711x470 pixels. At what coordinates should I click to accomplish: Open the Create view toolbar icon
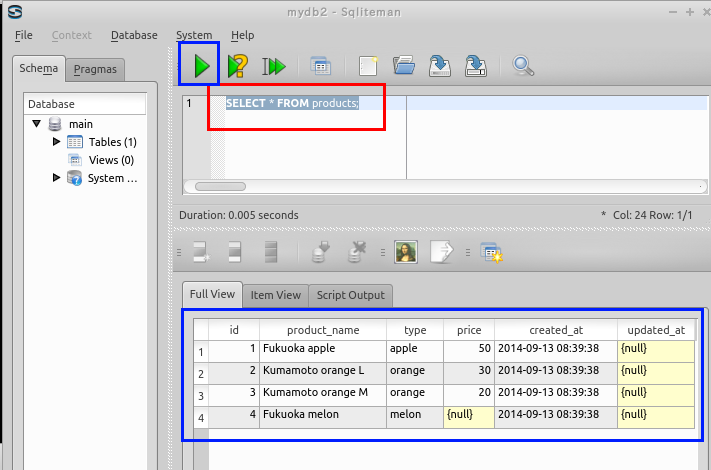[x=321, y=66]
